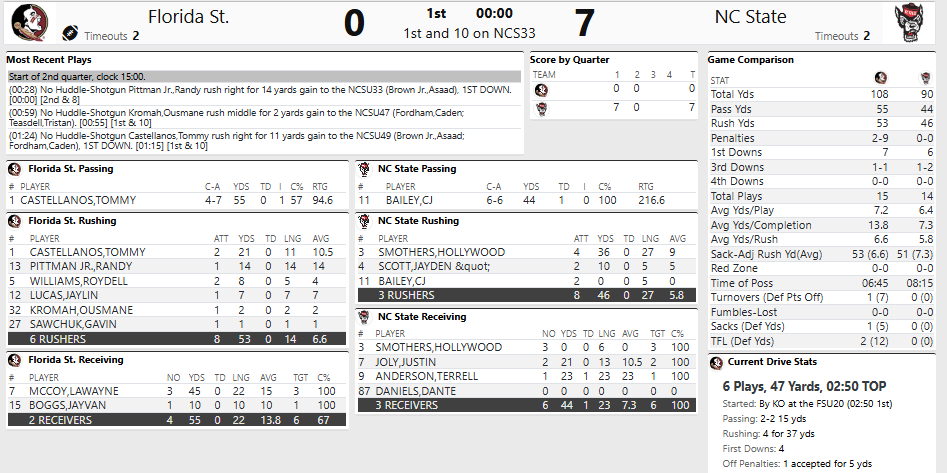Click the NC State logo in Score by Quarter

pos(541,107)
